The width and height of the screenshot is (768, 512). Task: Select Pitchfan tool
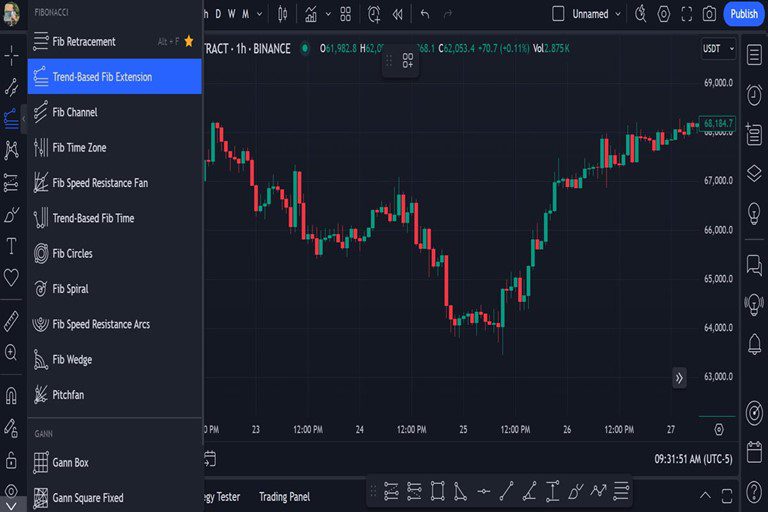pyautogui.click(x=114, y=394)
